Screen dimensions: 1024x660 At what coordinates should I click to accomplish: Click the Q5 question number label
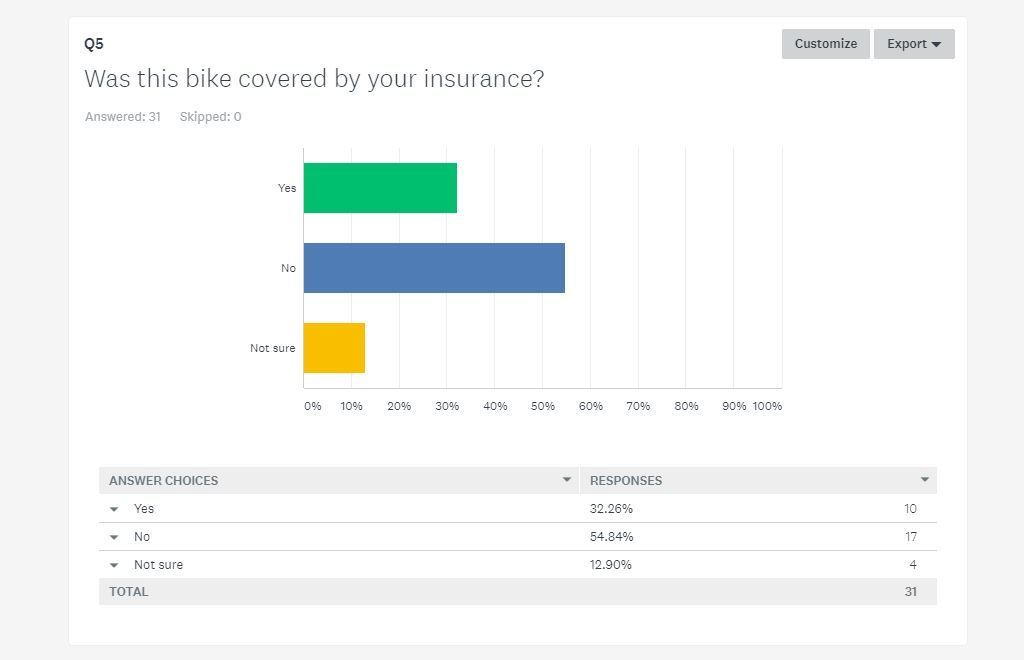(94, 44)
